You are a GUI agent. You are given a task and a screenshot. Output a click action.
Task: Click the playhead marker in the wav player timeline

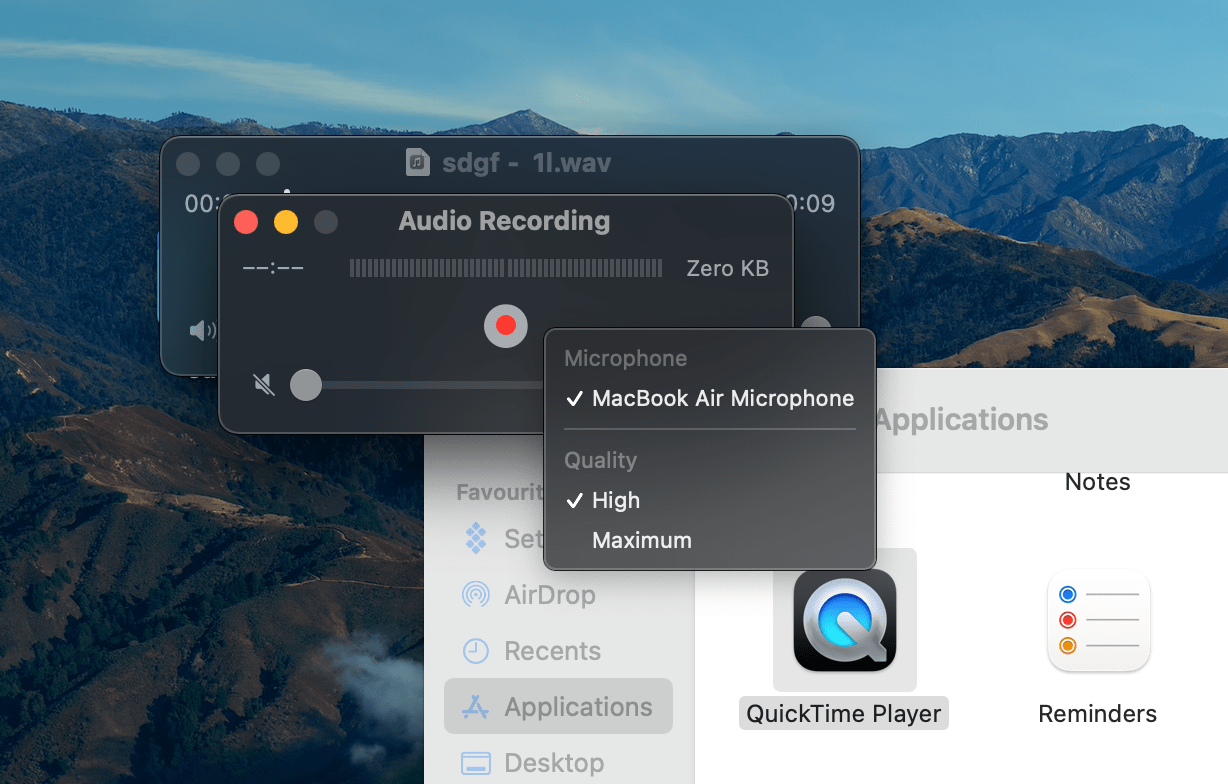click(287, 190)
